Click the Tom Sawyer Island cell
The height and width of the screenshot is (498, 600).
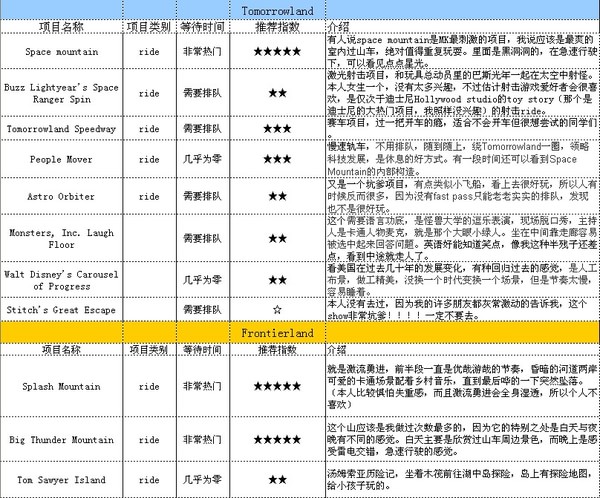(x=62, y=479)
